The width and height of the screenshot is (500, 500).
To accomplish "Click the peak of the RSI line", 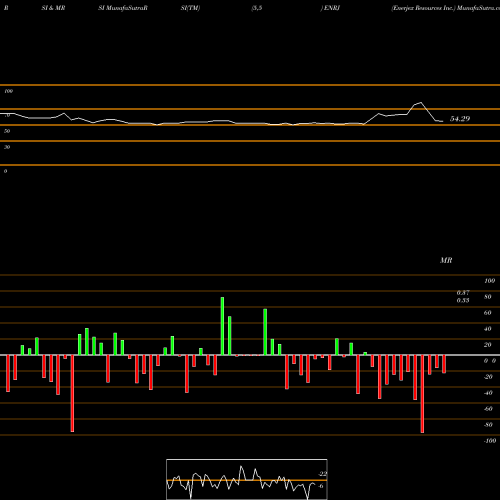I will pyautogui.click(x=421, y=102).
